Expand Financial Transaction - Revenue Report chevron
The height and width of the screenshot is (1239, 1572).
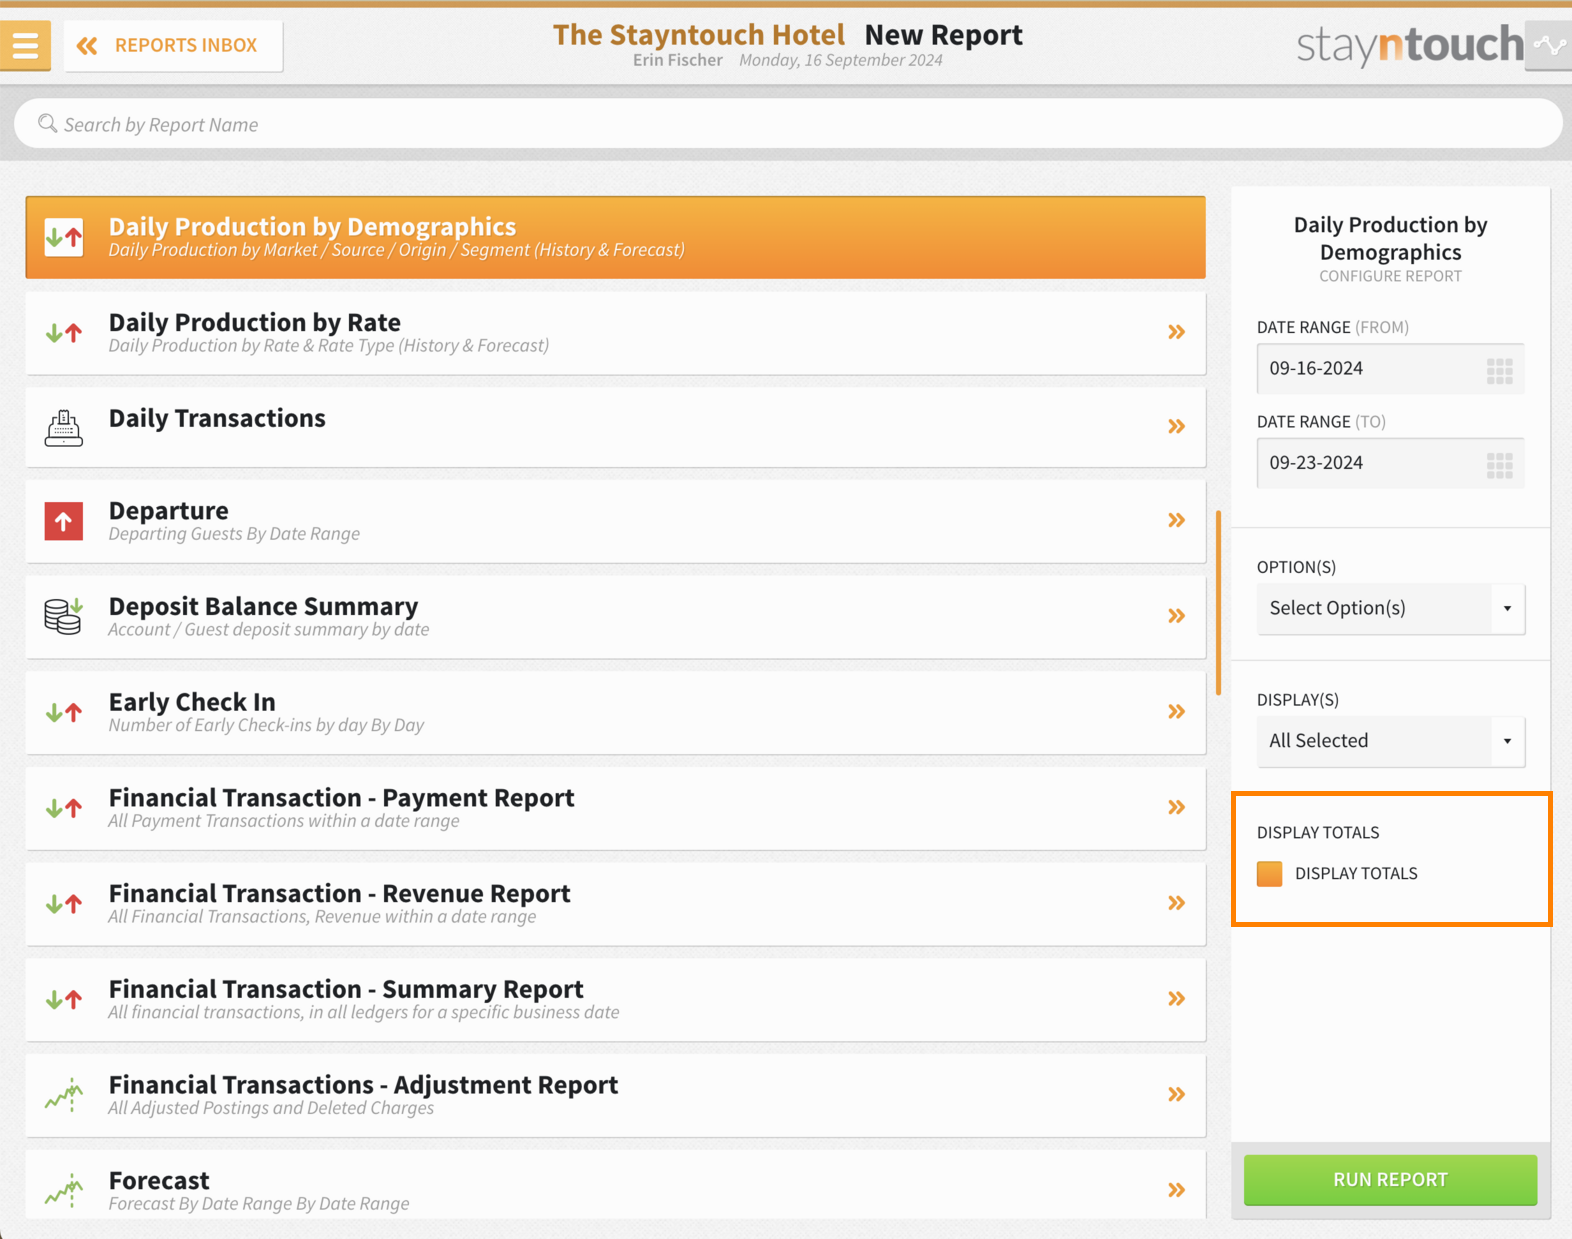1177,903
